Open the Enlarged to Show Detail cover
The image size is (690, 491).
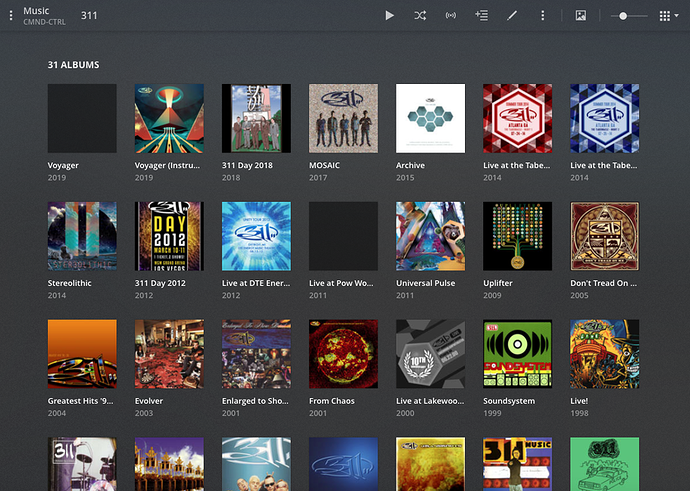tap(257, 354)
